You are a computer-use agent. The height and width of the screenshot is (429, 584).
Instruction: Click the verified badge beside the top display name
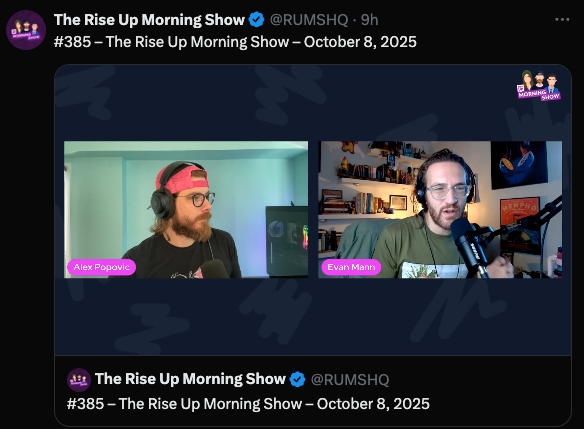point(256,20)
